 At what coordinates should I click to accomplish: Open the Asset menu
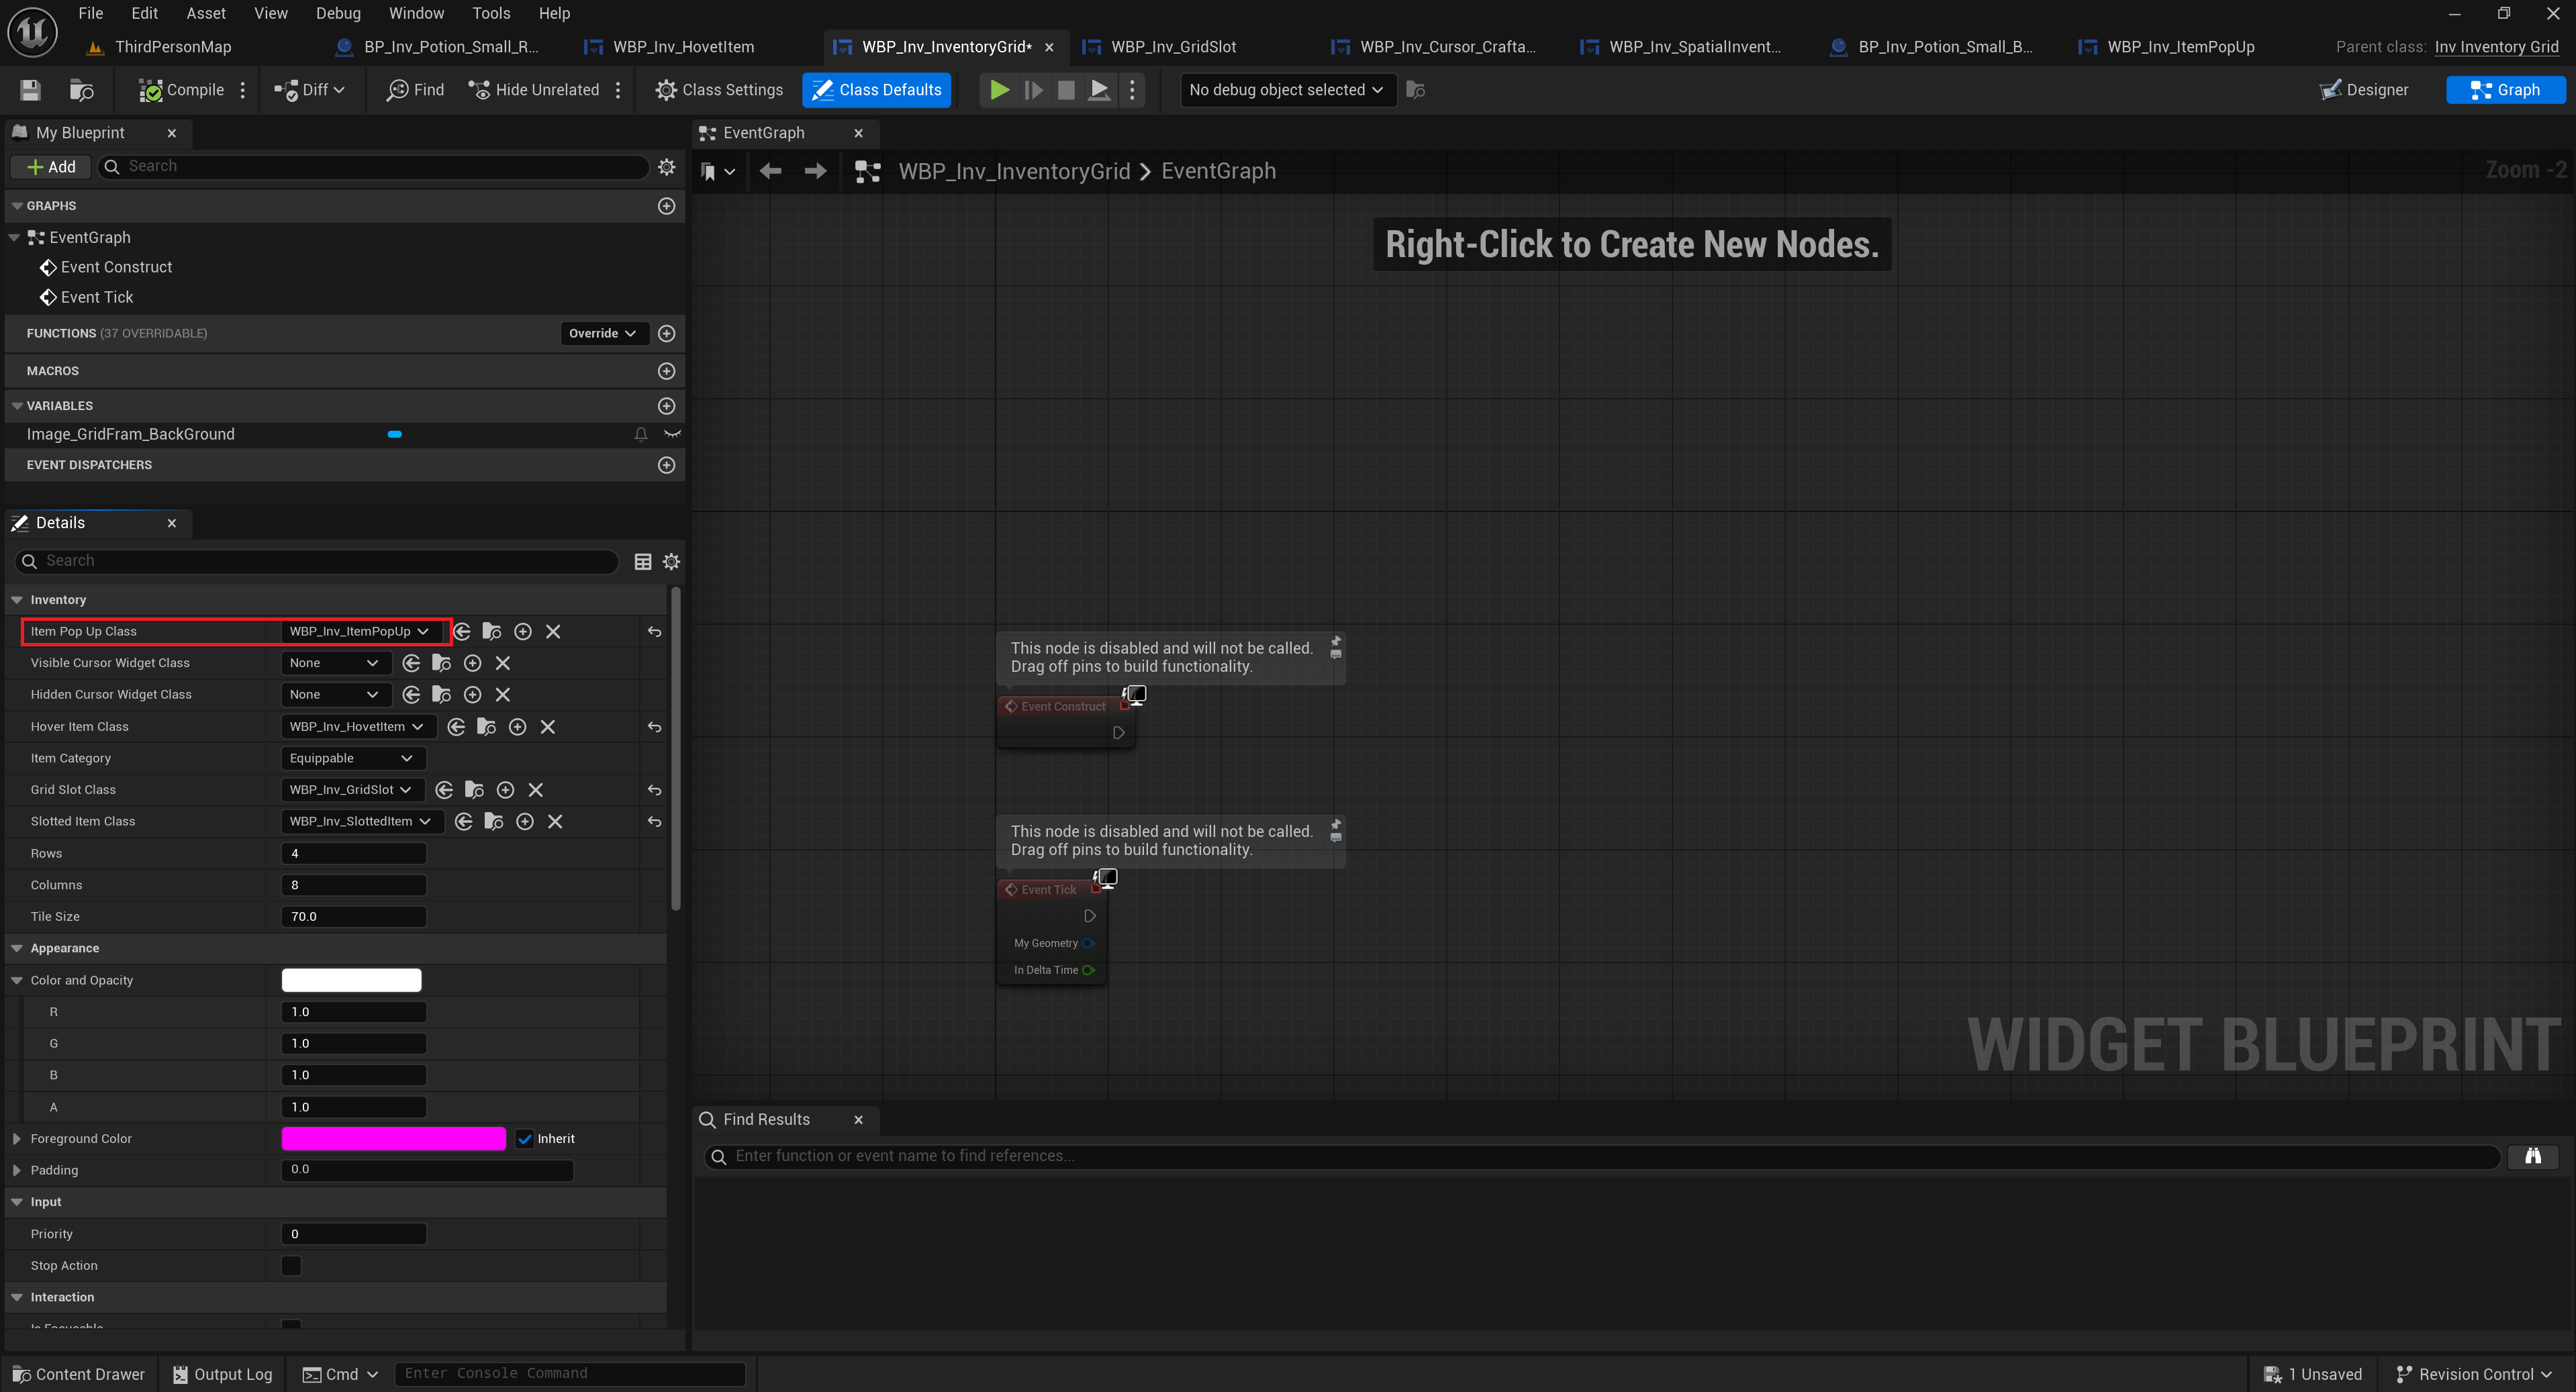(x=205, y=13)
